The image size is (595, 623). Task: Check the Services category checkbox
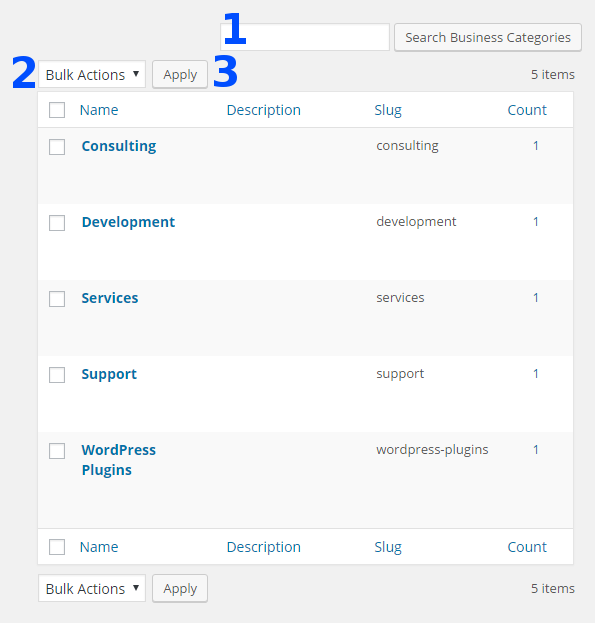coord(57,299)
